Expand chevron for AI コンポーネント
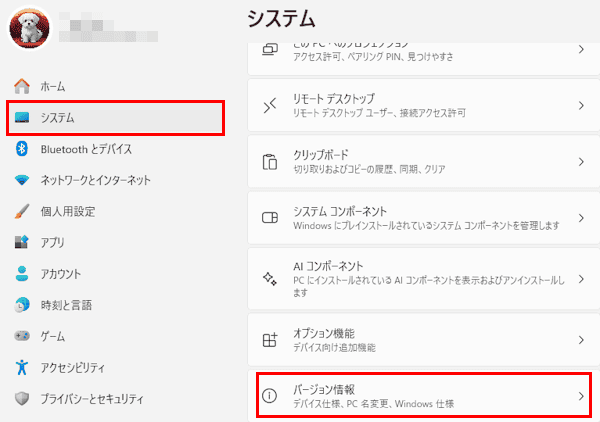Viewport: 600px width, 422px height. [x=581, y=279]
